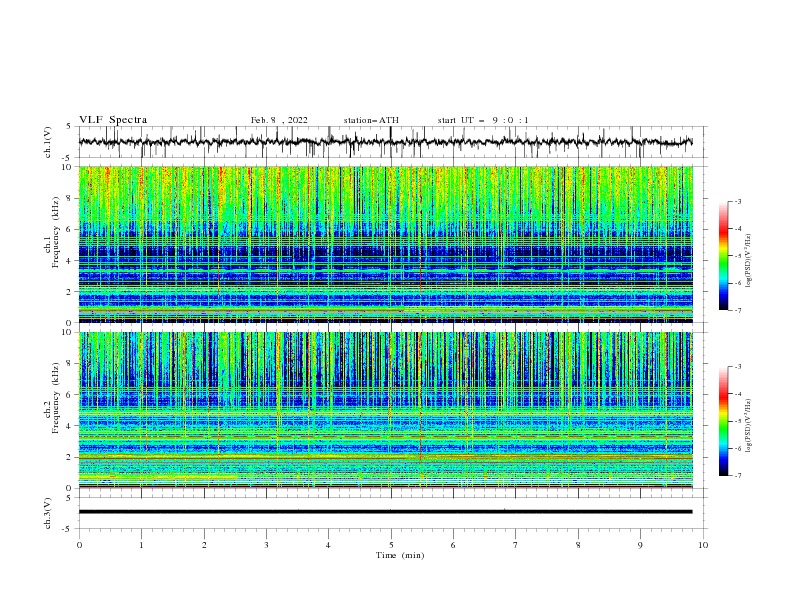
Task: Click the ch.2 spectrogram panel
Action: tap(386, 410)
